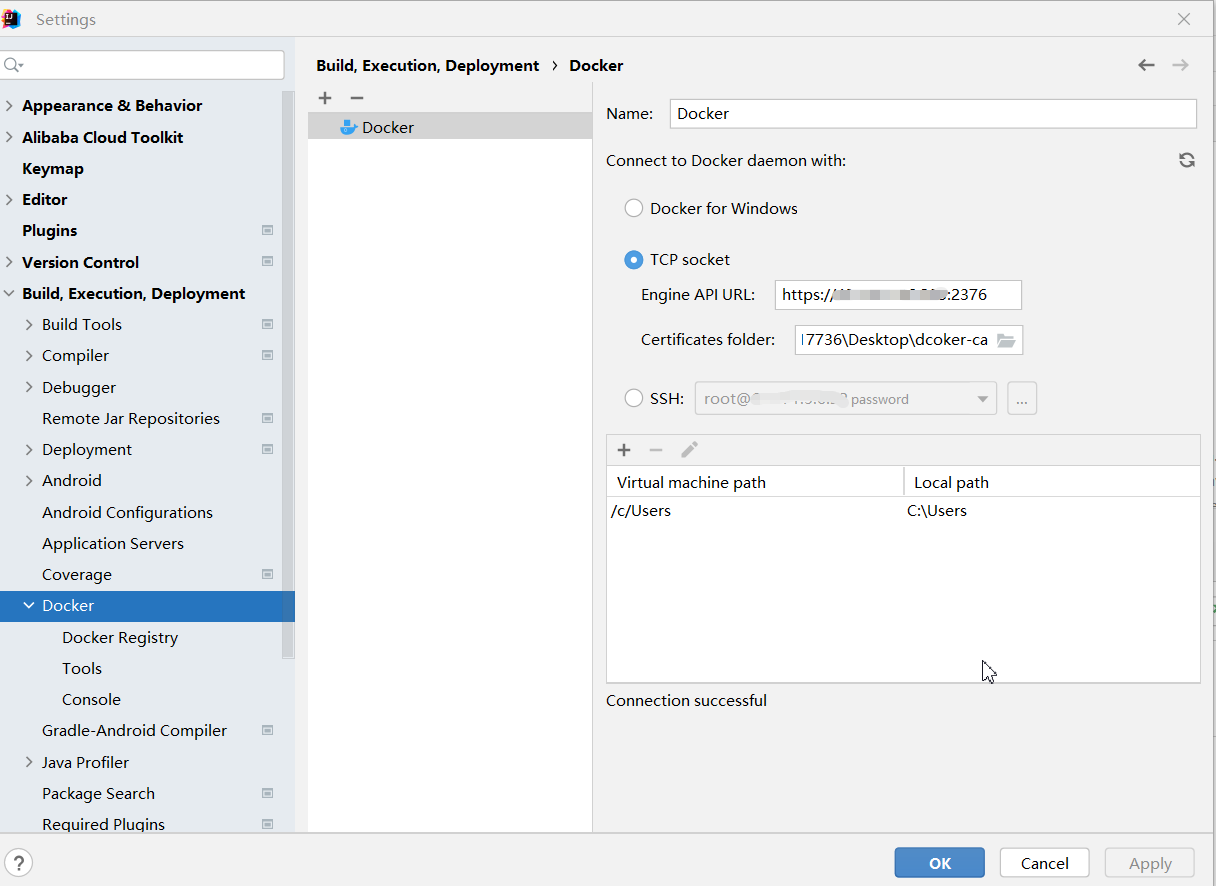The height and width of the screenshot is (886, 1216).
Task: Click the settings tree scrollbar
Action: click(x=288, y=375)
